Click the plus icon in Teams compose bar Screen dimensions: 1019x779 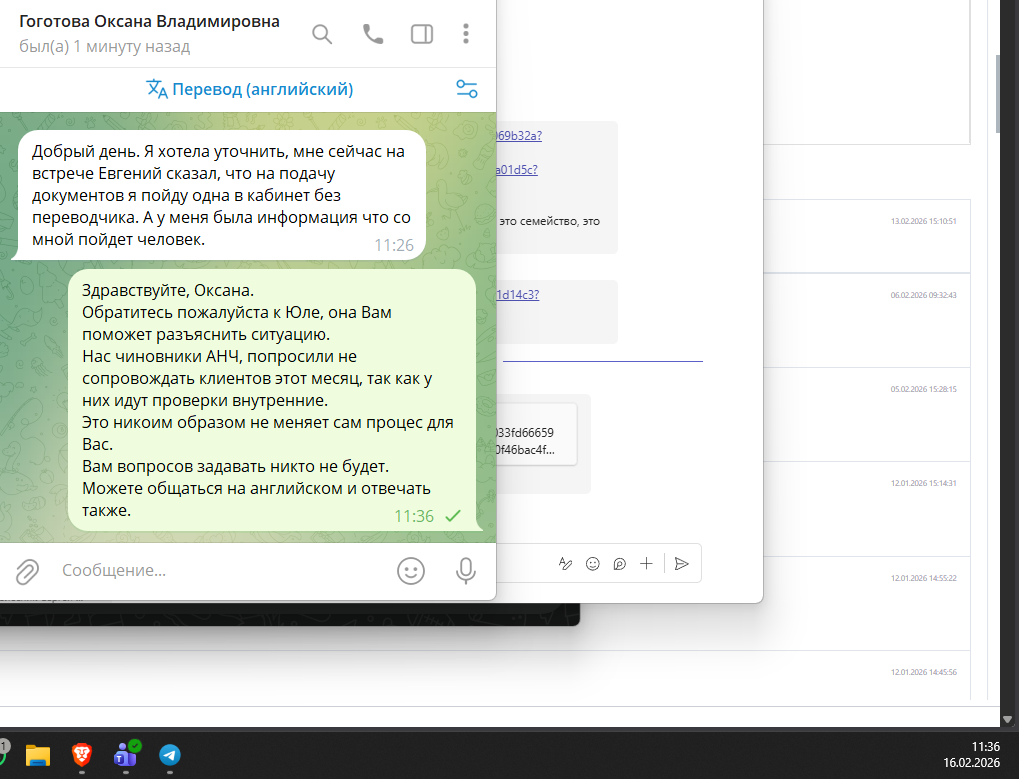pos(646,564)
